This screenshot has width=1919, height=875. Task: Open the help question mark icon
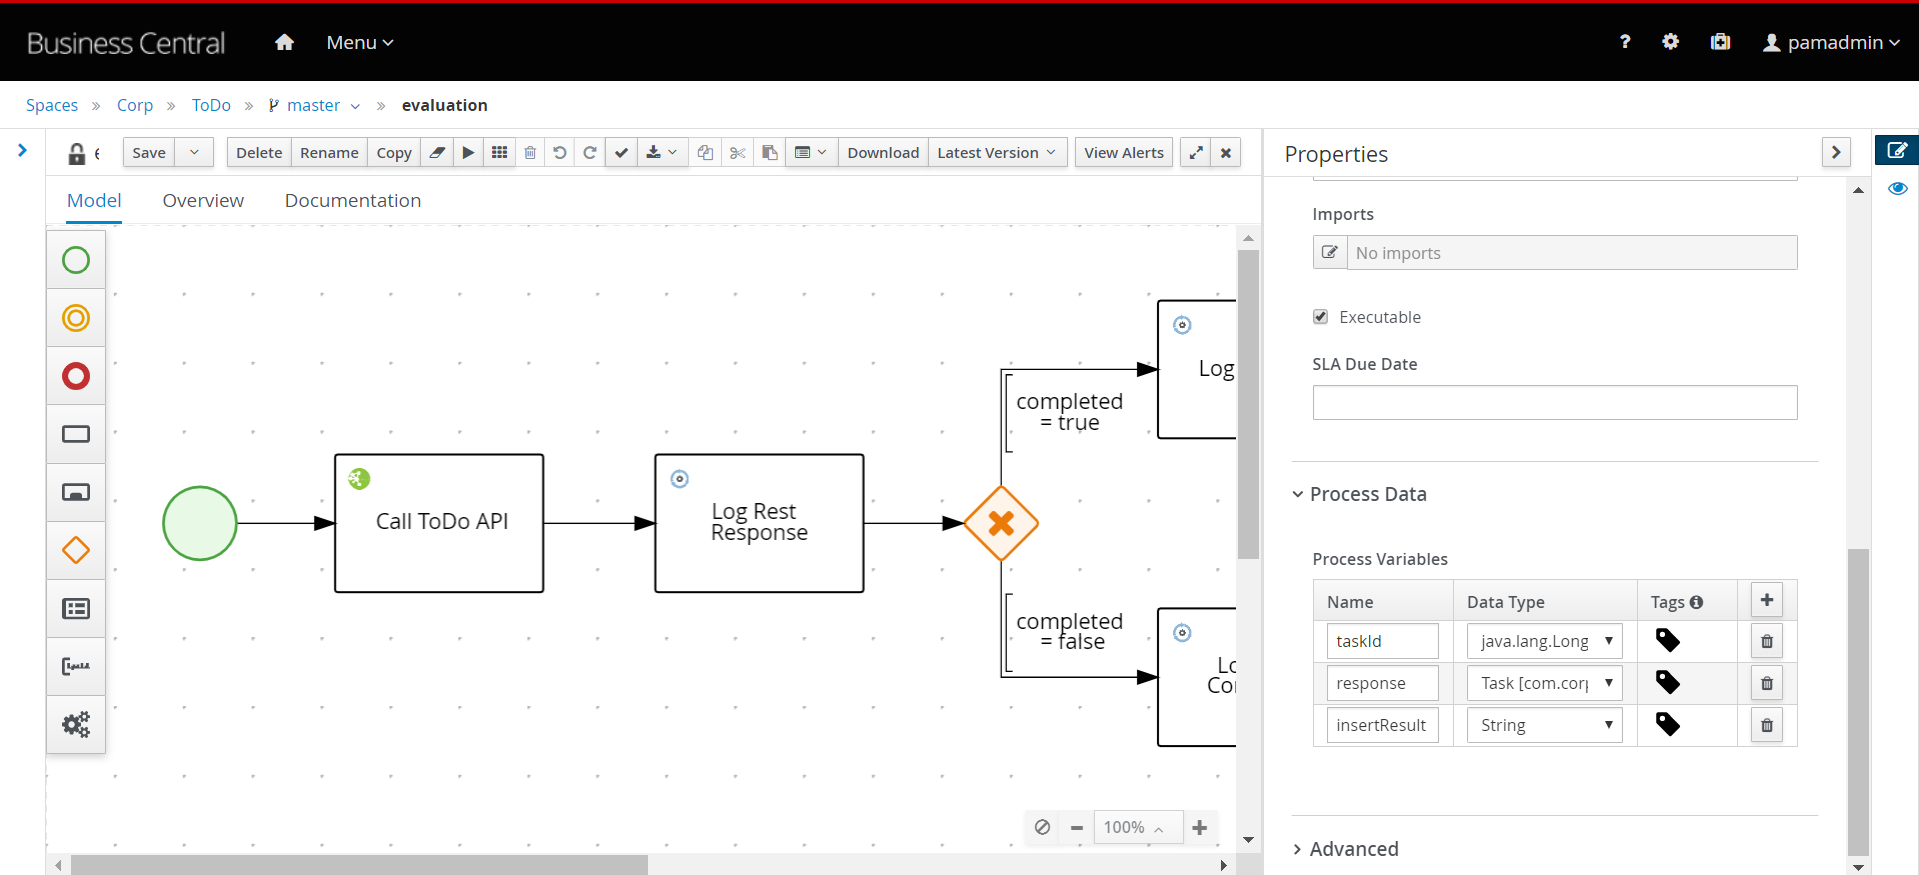[1625, 42]
